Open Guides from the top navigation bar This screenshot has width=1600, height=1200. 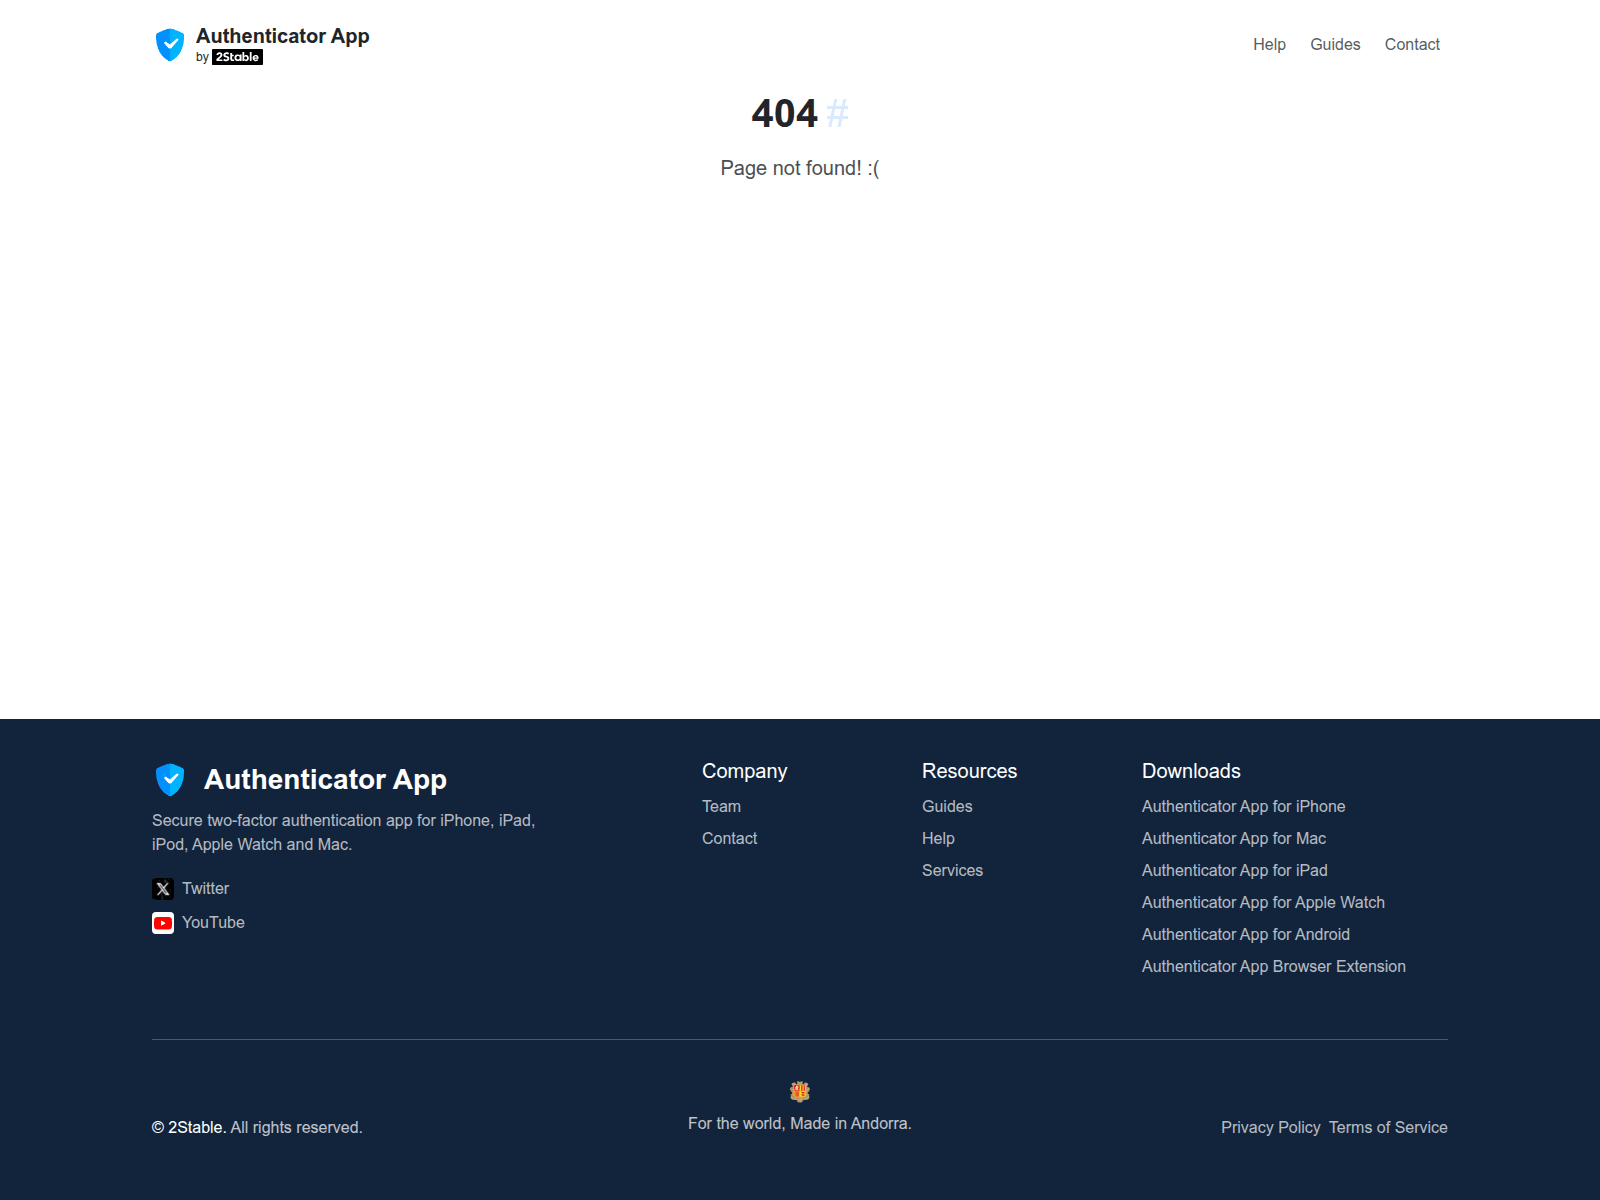[1334, 44]
